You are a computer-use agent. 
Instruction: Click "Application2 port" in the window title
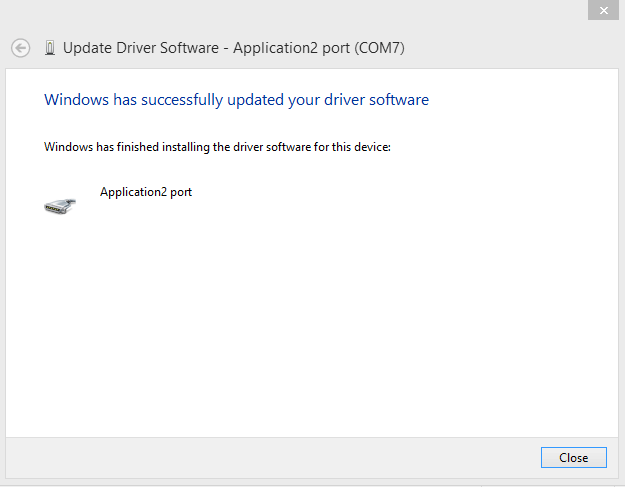click(291, 48)
